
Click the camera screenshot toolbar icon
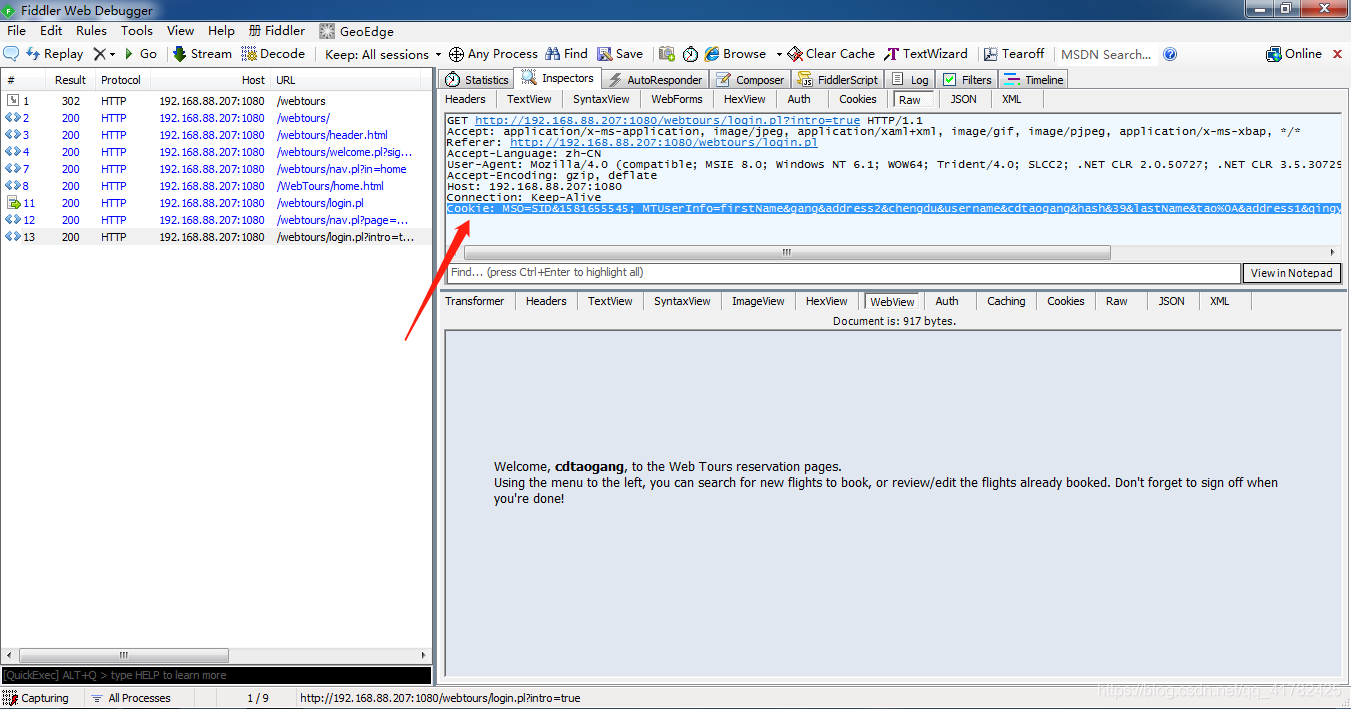667,54
